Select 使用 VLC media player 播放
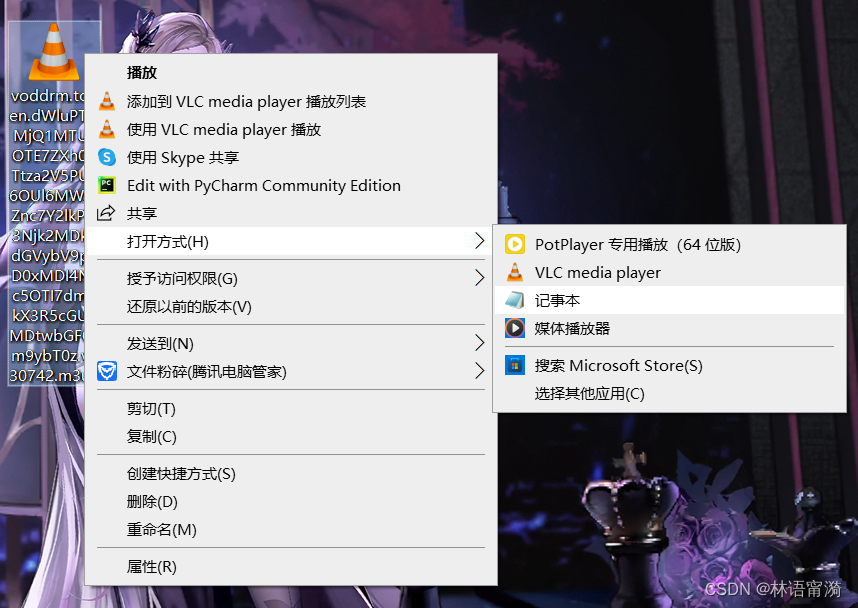Viewport: 858px width, 608px height. coord(292,129)
